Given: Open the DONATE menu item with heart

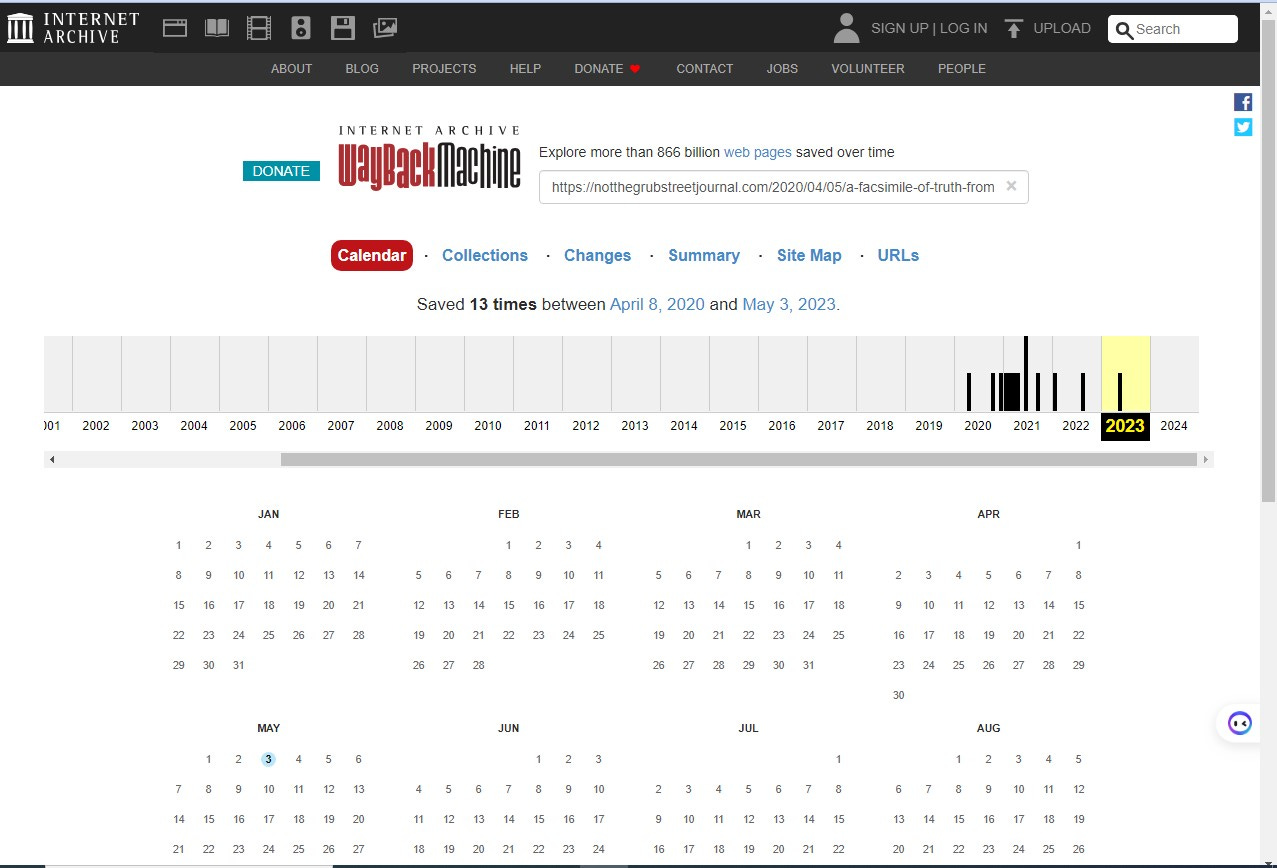Looking at the screenshot, I should point(607,69).
